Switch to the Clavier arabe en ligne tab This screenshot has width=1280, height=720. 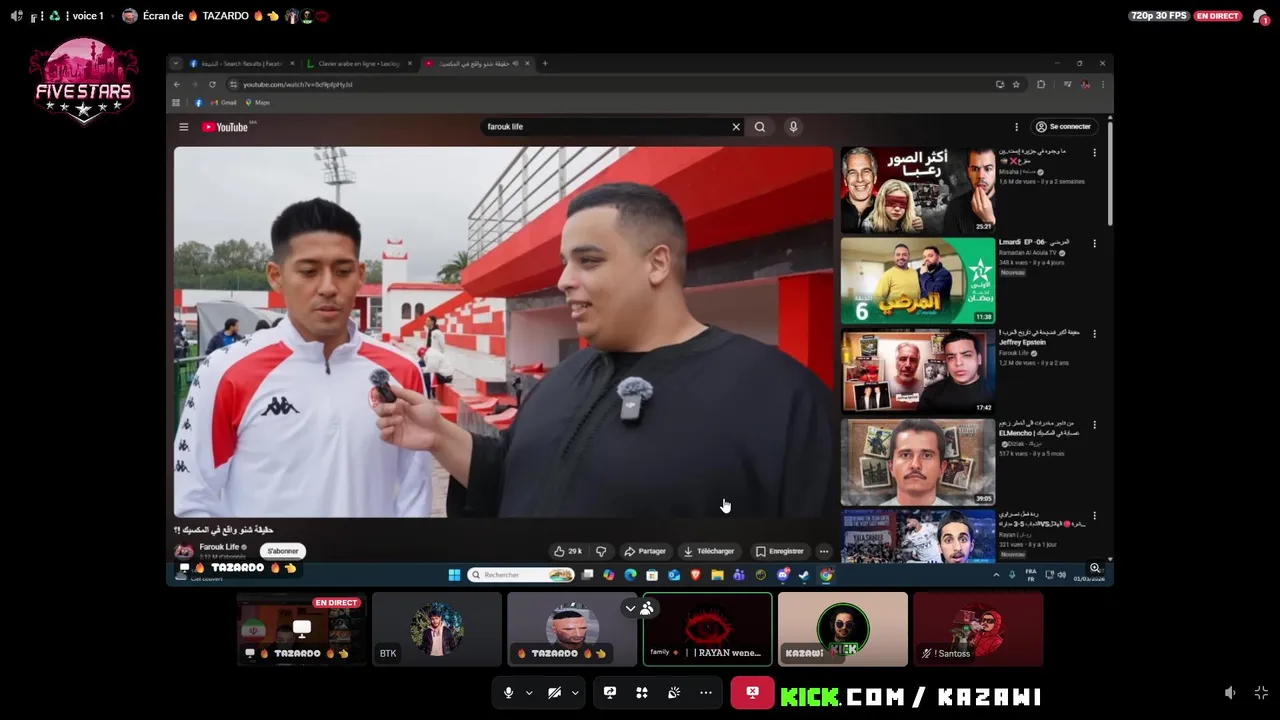point(358,63)
